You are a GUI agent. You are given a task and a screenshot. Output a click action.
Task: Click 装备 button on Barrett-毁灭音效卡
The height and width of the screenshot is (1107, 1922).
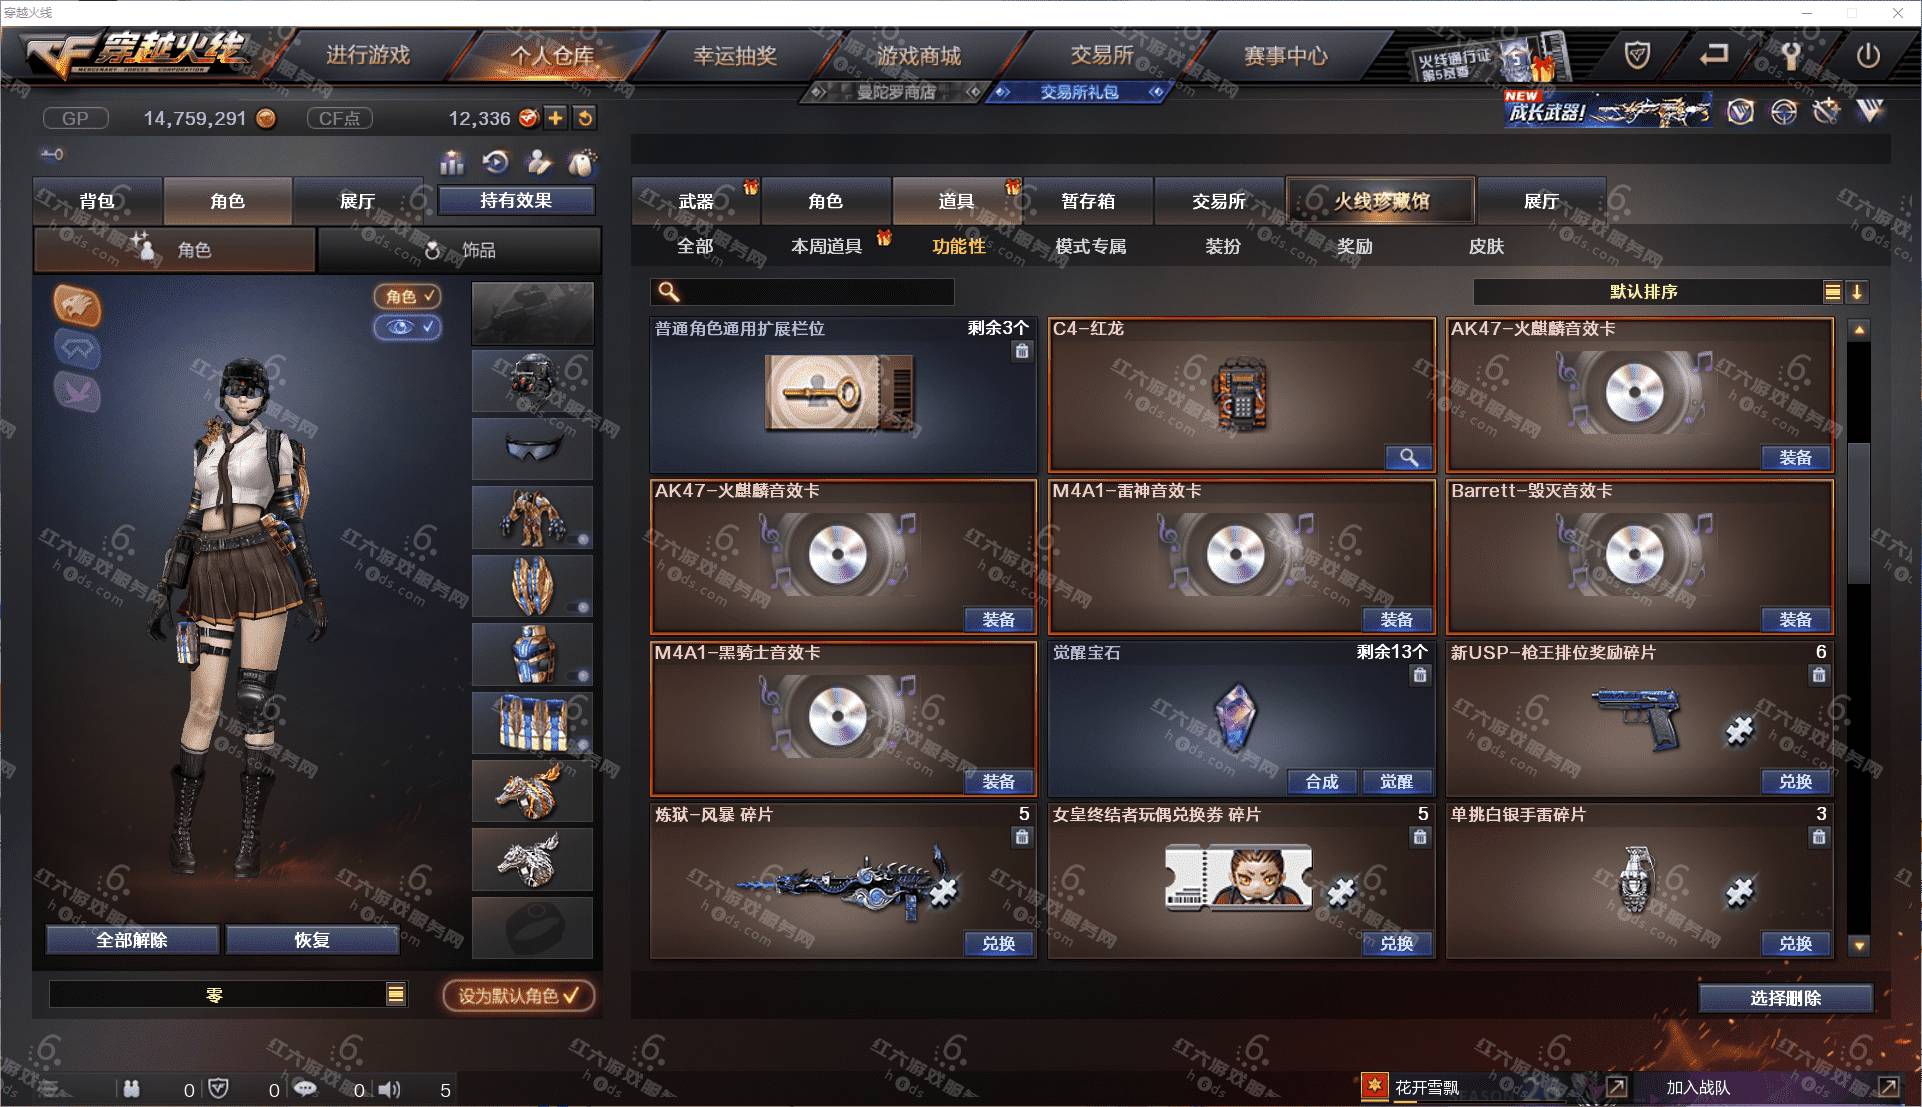tap(1795, 620)
